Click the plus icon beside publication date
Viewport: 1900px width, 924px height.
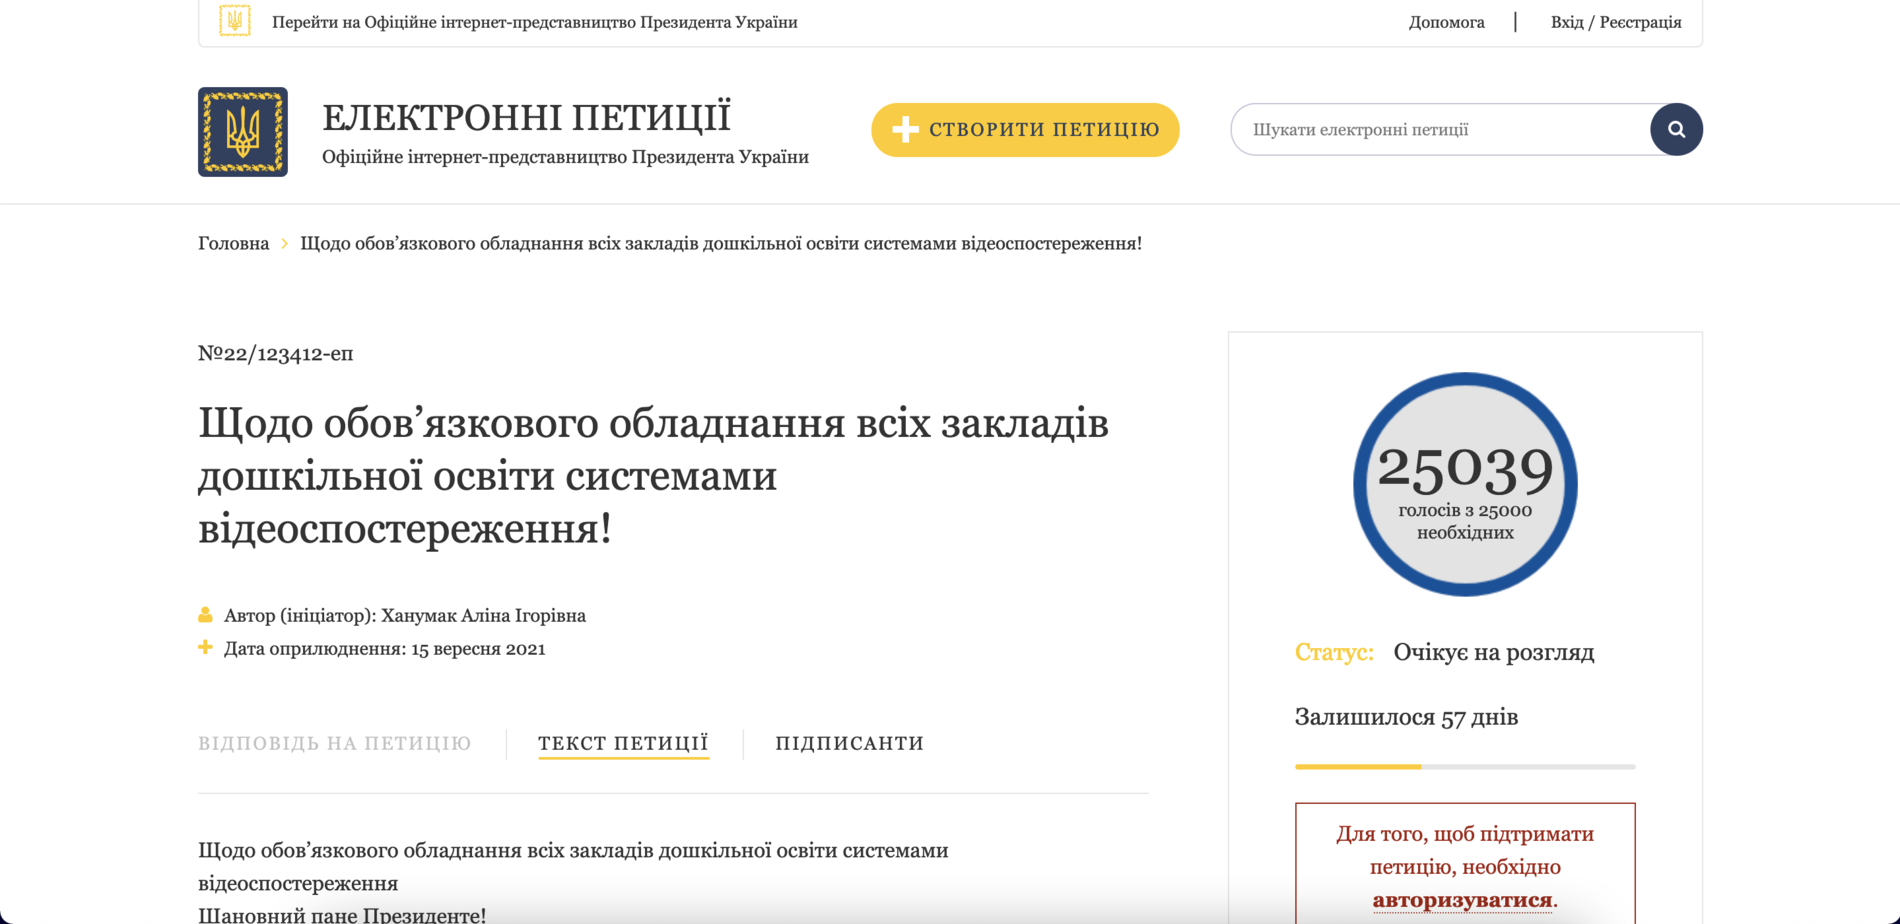coord(205,647)
